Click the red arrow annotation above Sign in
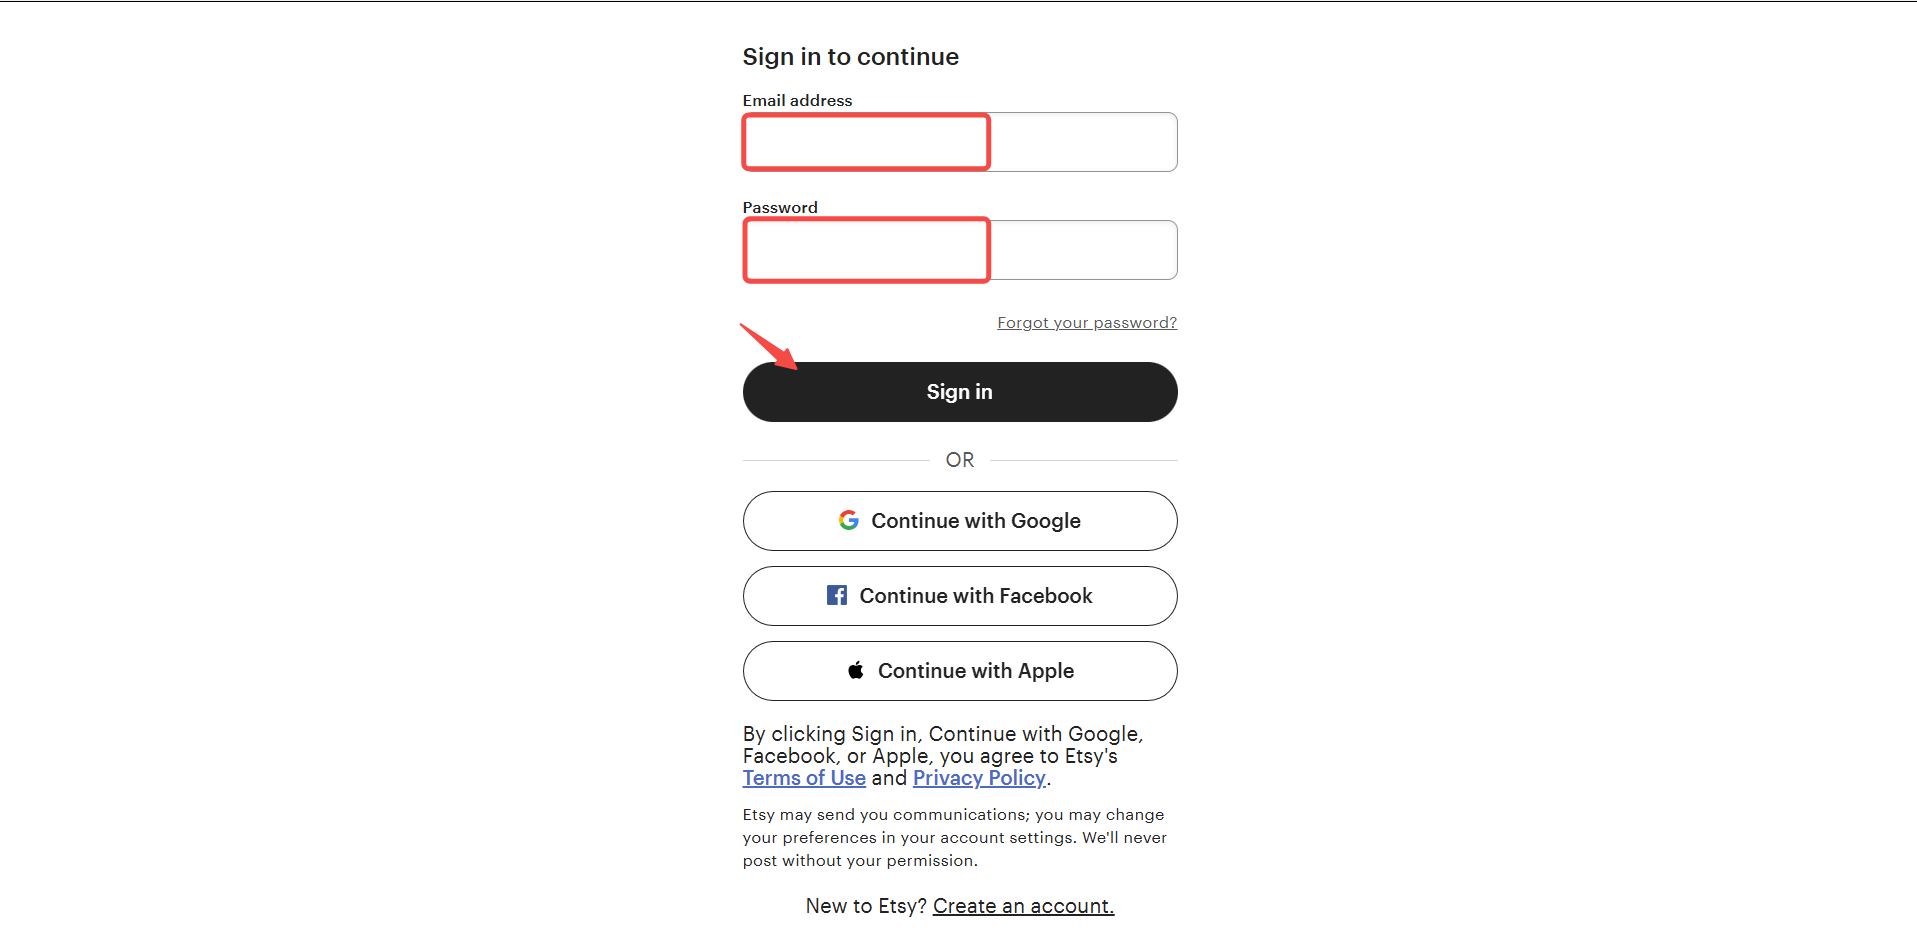This screenshot has height=939, width=1917. pyautogui.click(x=768, y=346)
